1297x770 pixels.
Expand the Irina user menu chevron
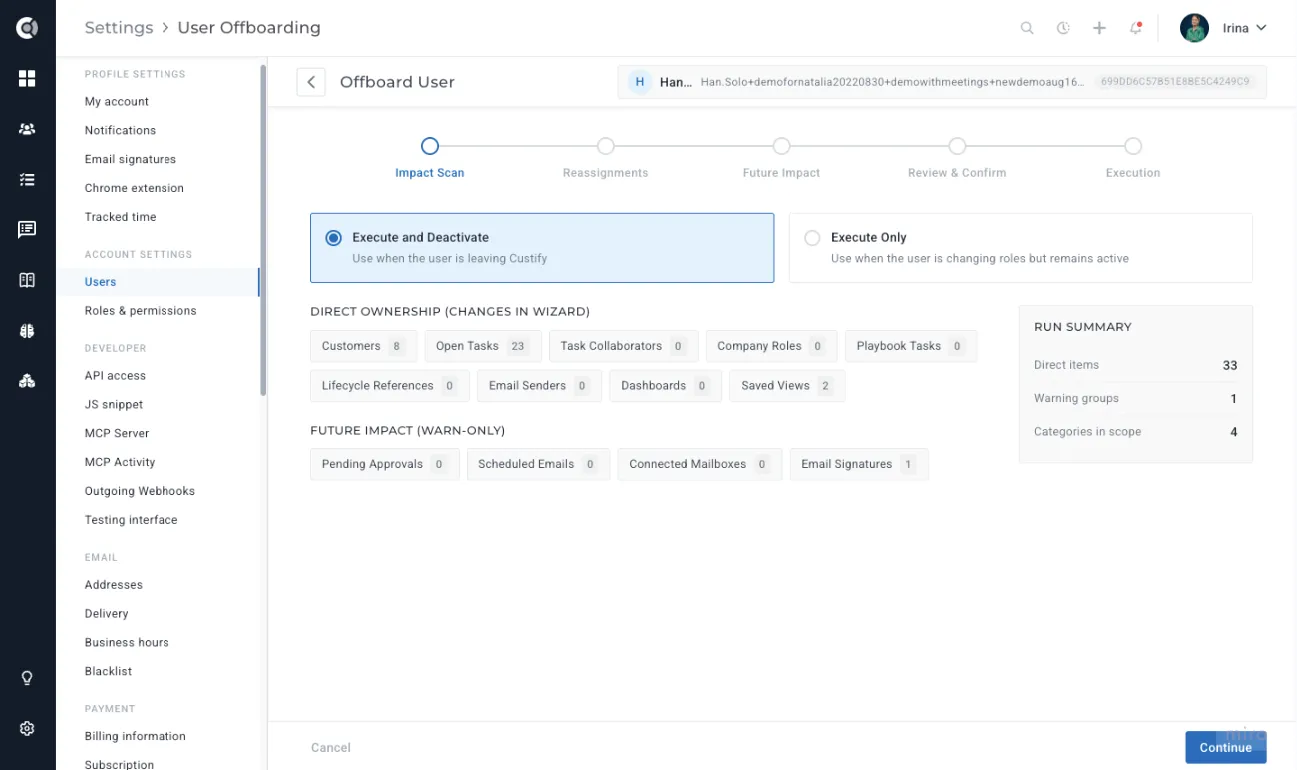[1261, 28]
